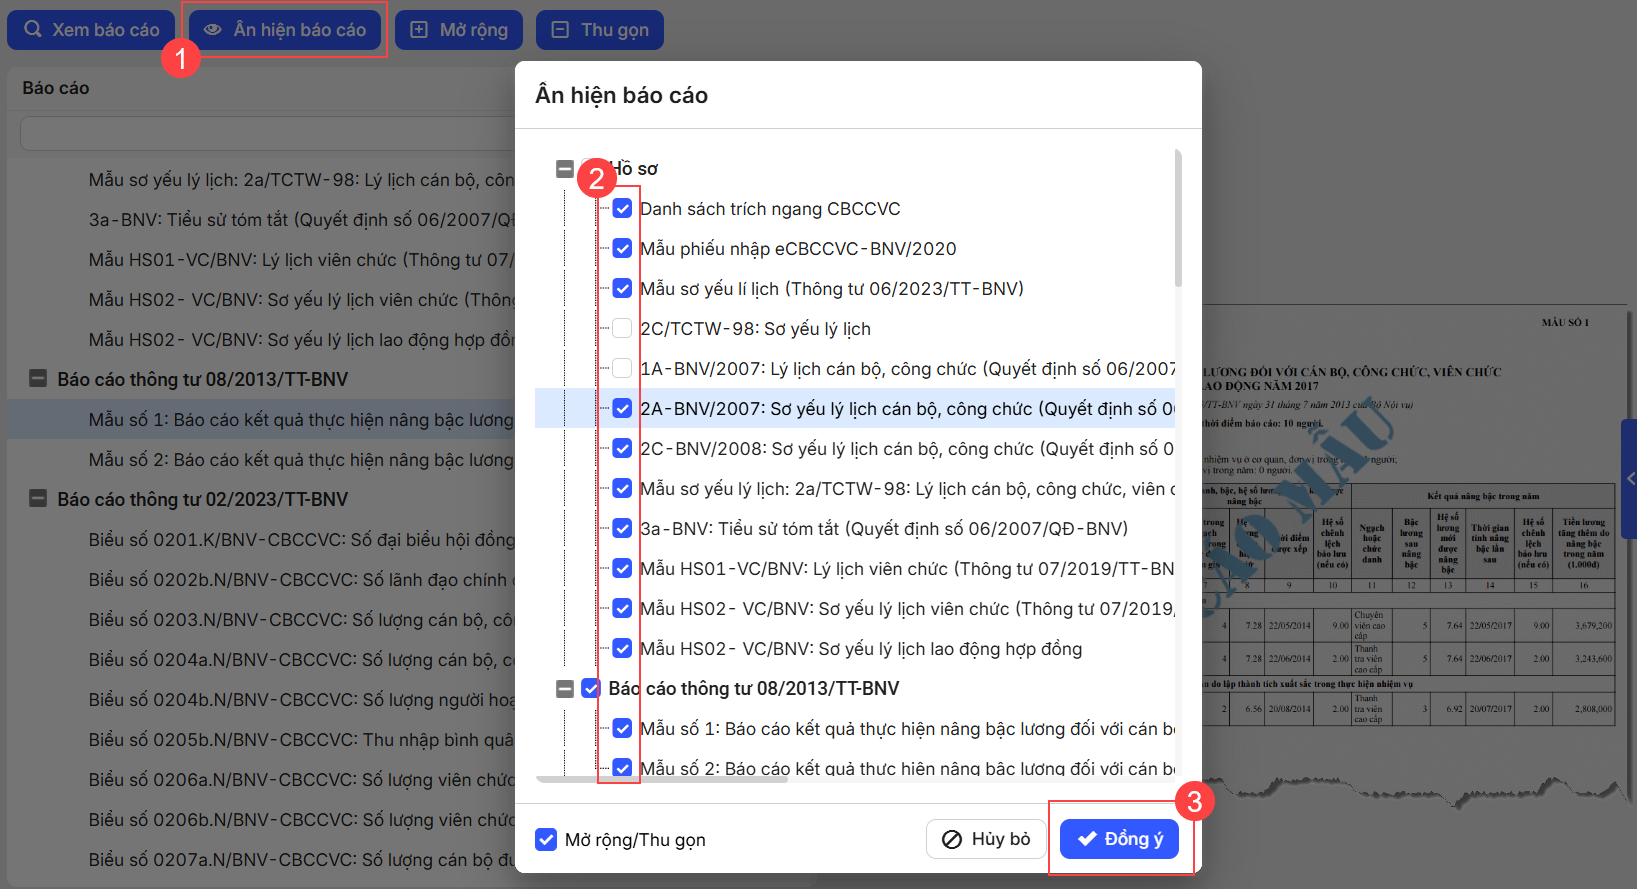The image size is (1637, 889).
Task: Collapse the Hồ sơ tree node in dialog
Action: 565,169
